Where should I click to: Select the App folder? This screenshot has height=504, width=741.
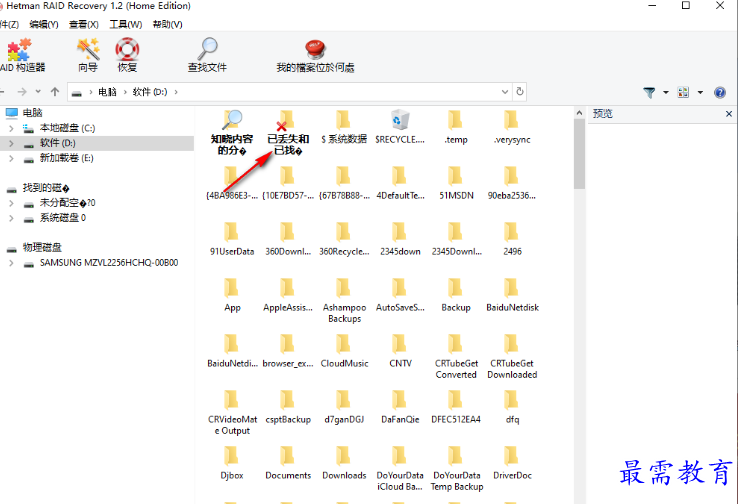(232, 295)
